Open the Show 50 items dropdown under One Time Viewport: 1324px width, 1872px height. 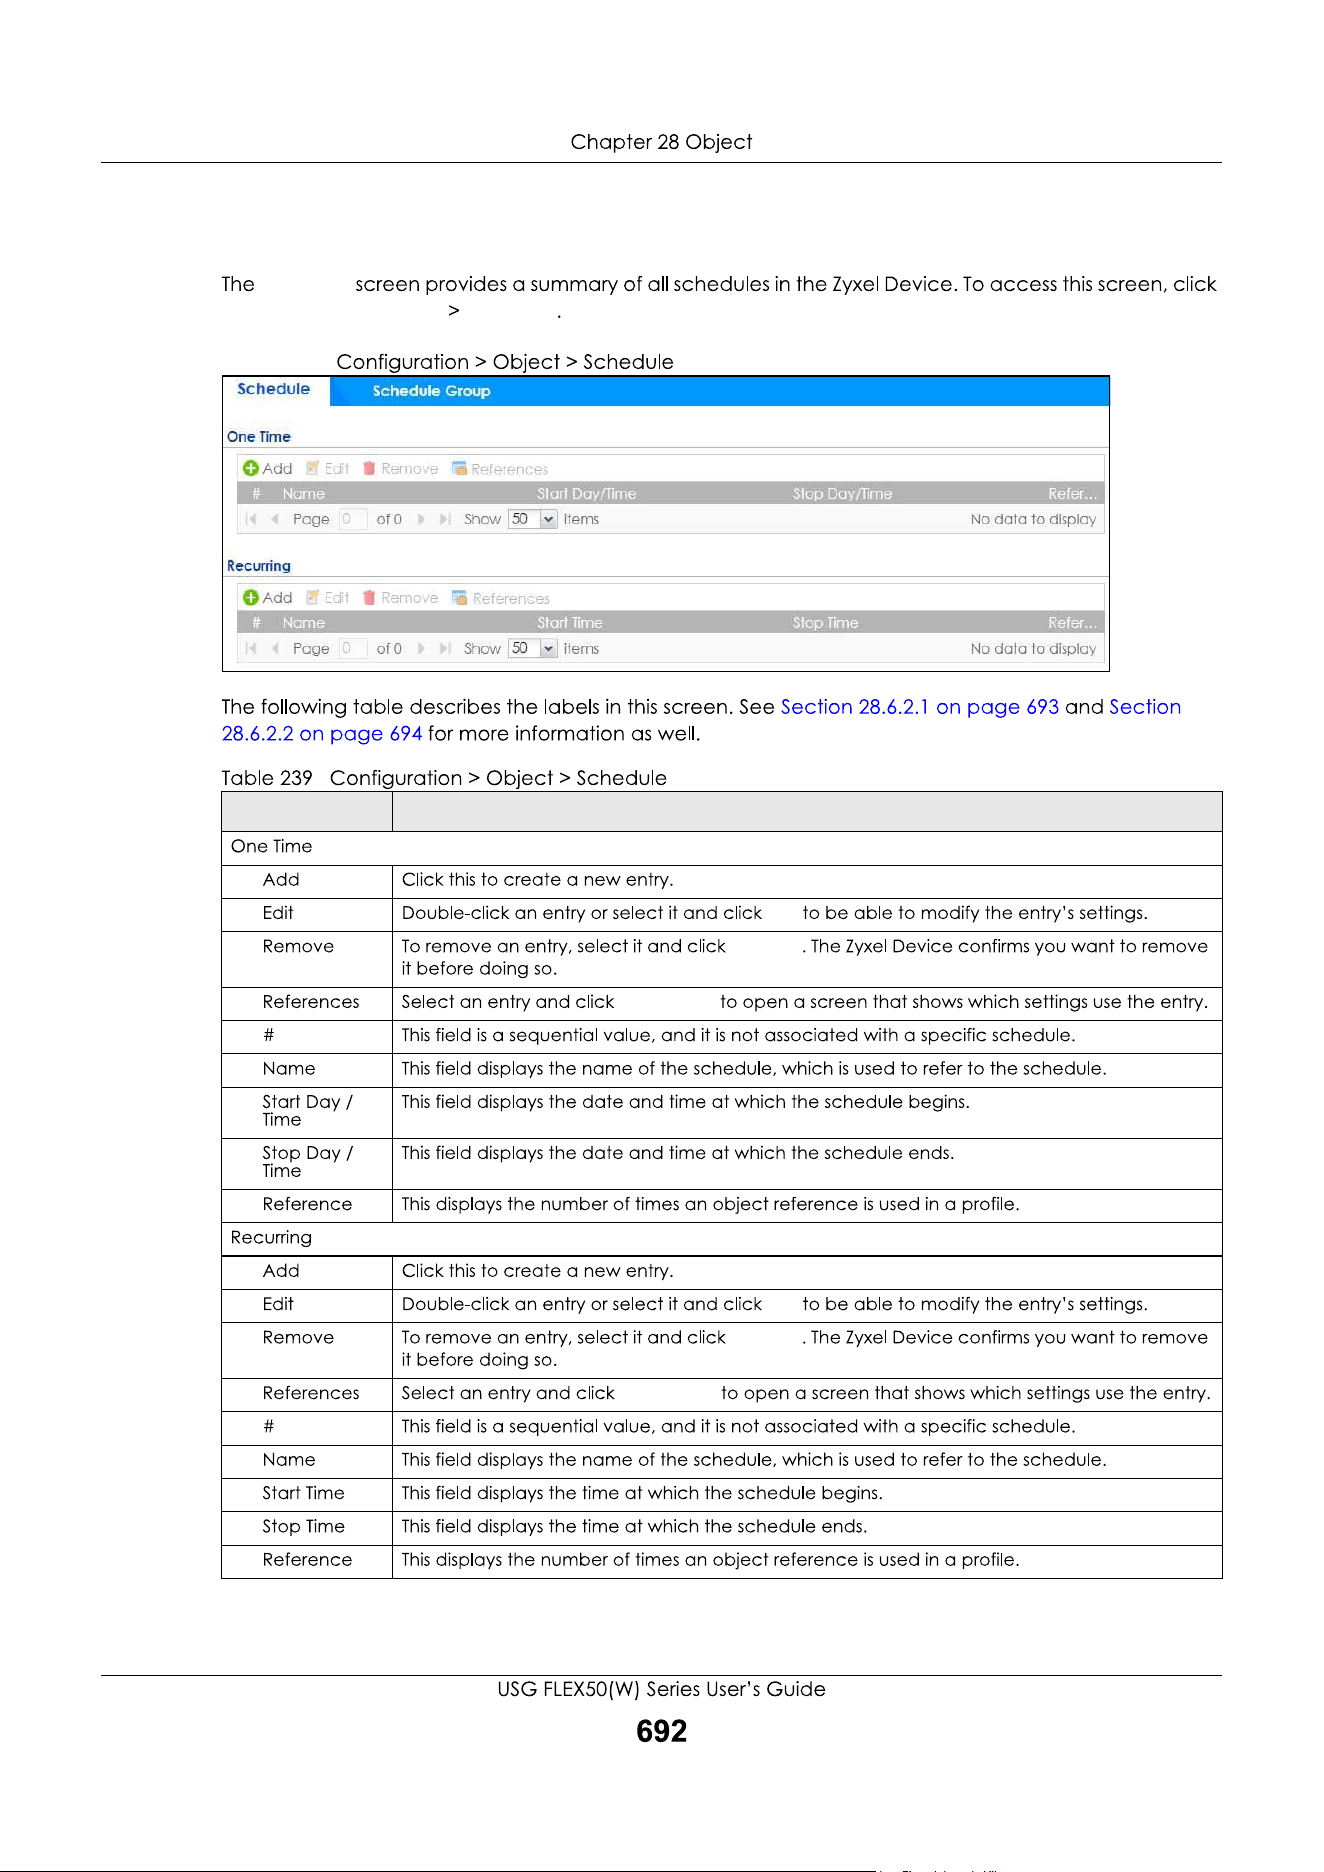pos(548,519)
